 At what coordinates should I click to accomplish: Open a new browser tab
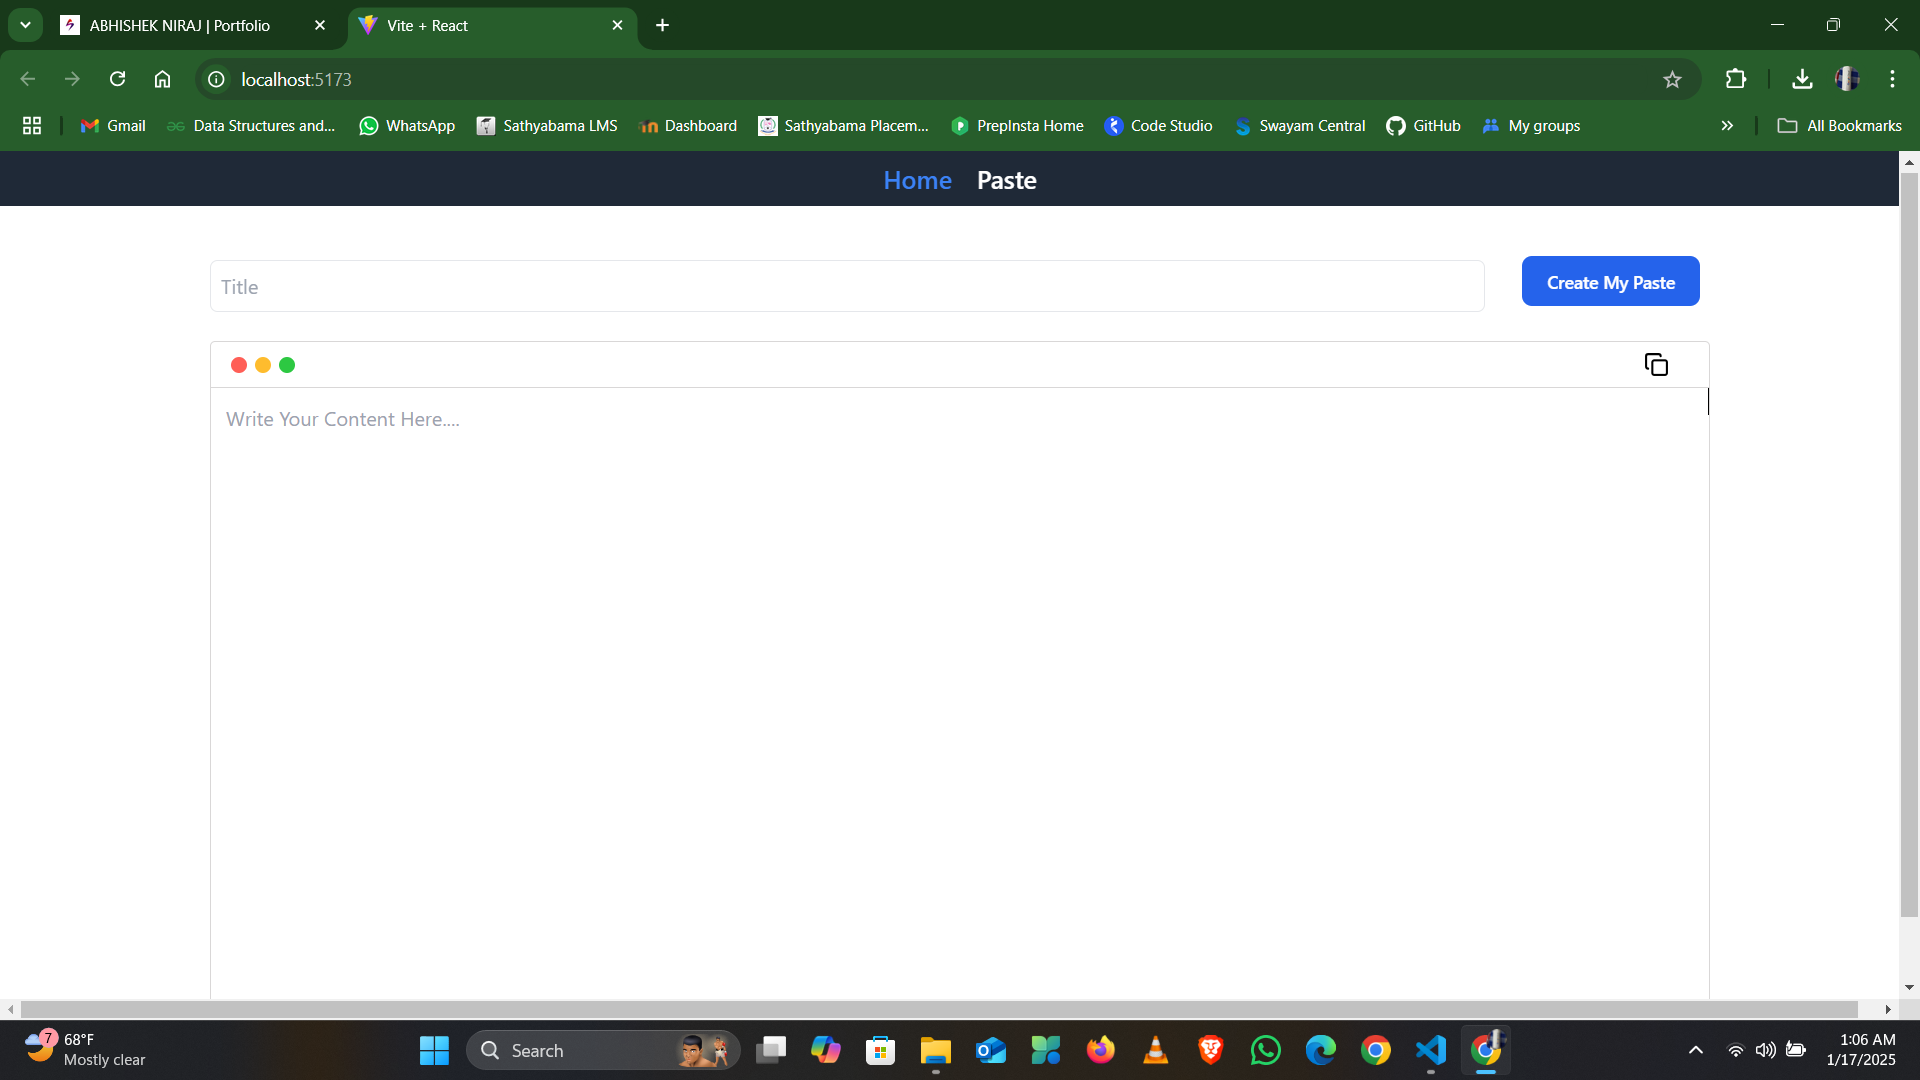tap(662, 25)
